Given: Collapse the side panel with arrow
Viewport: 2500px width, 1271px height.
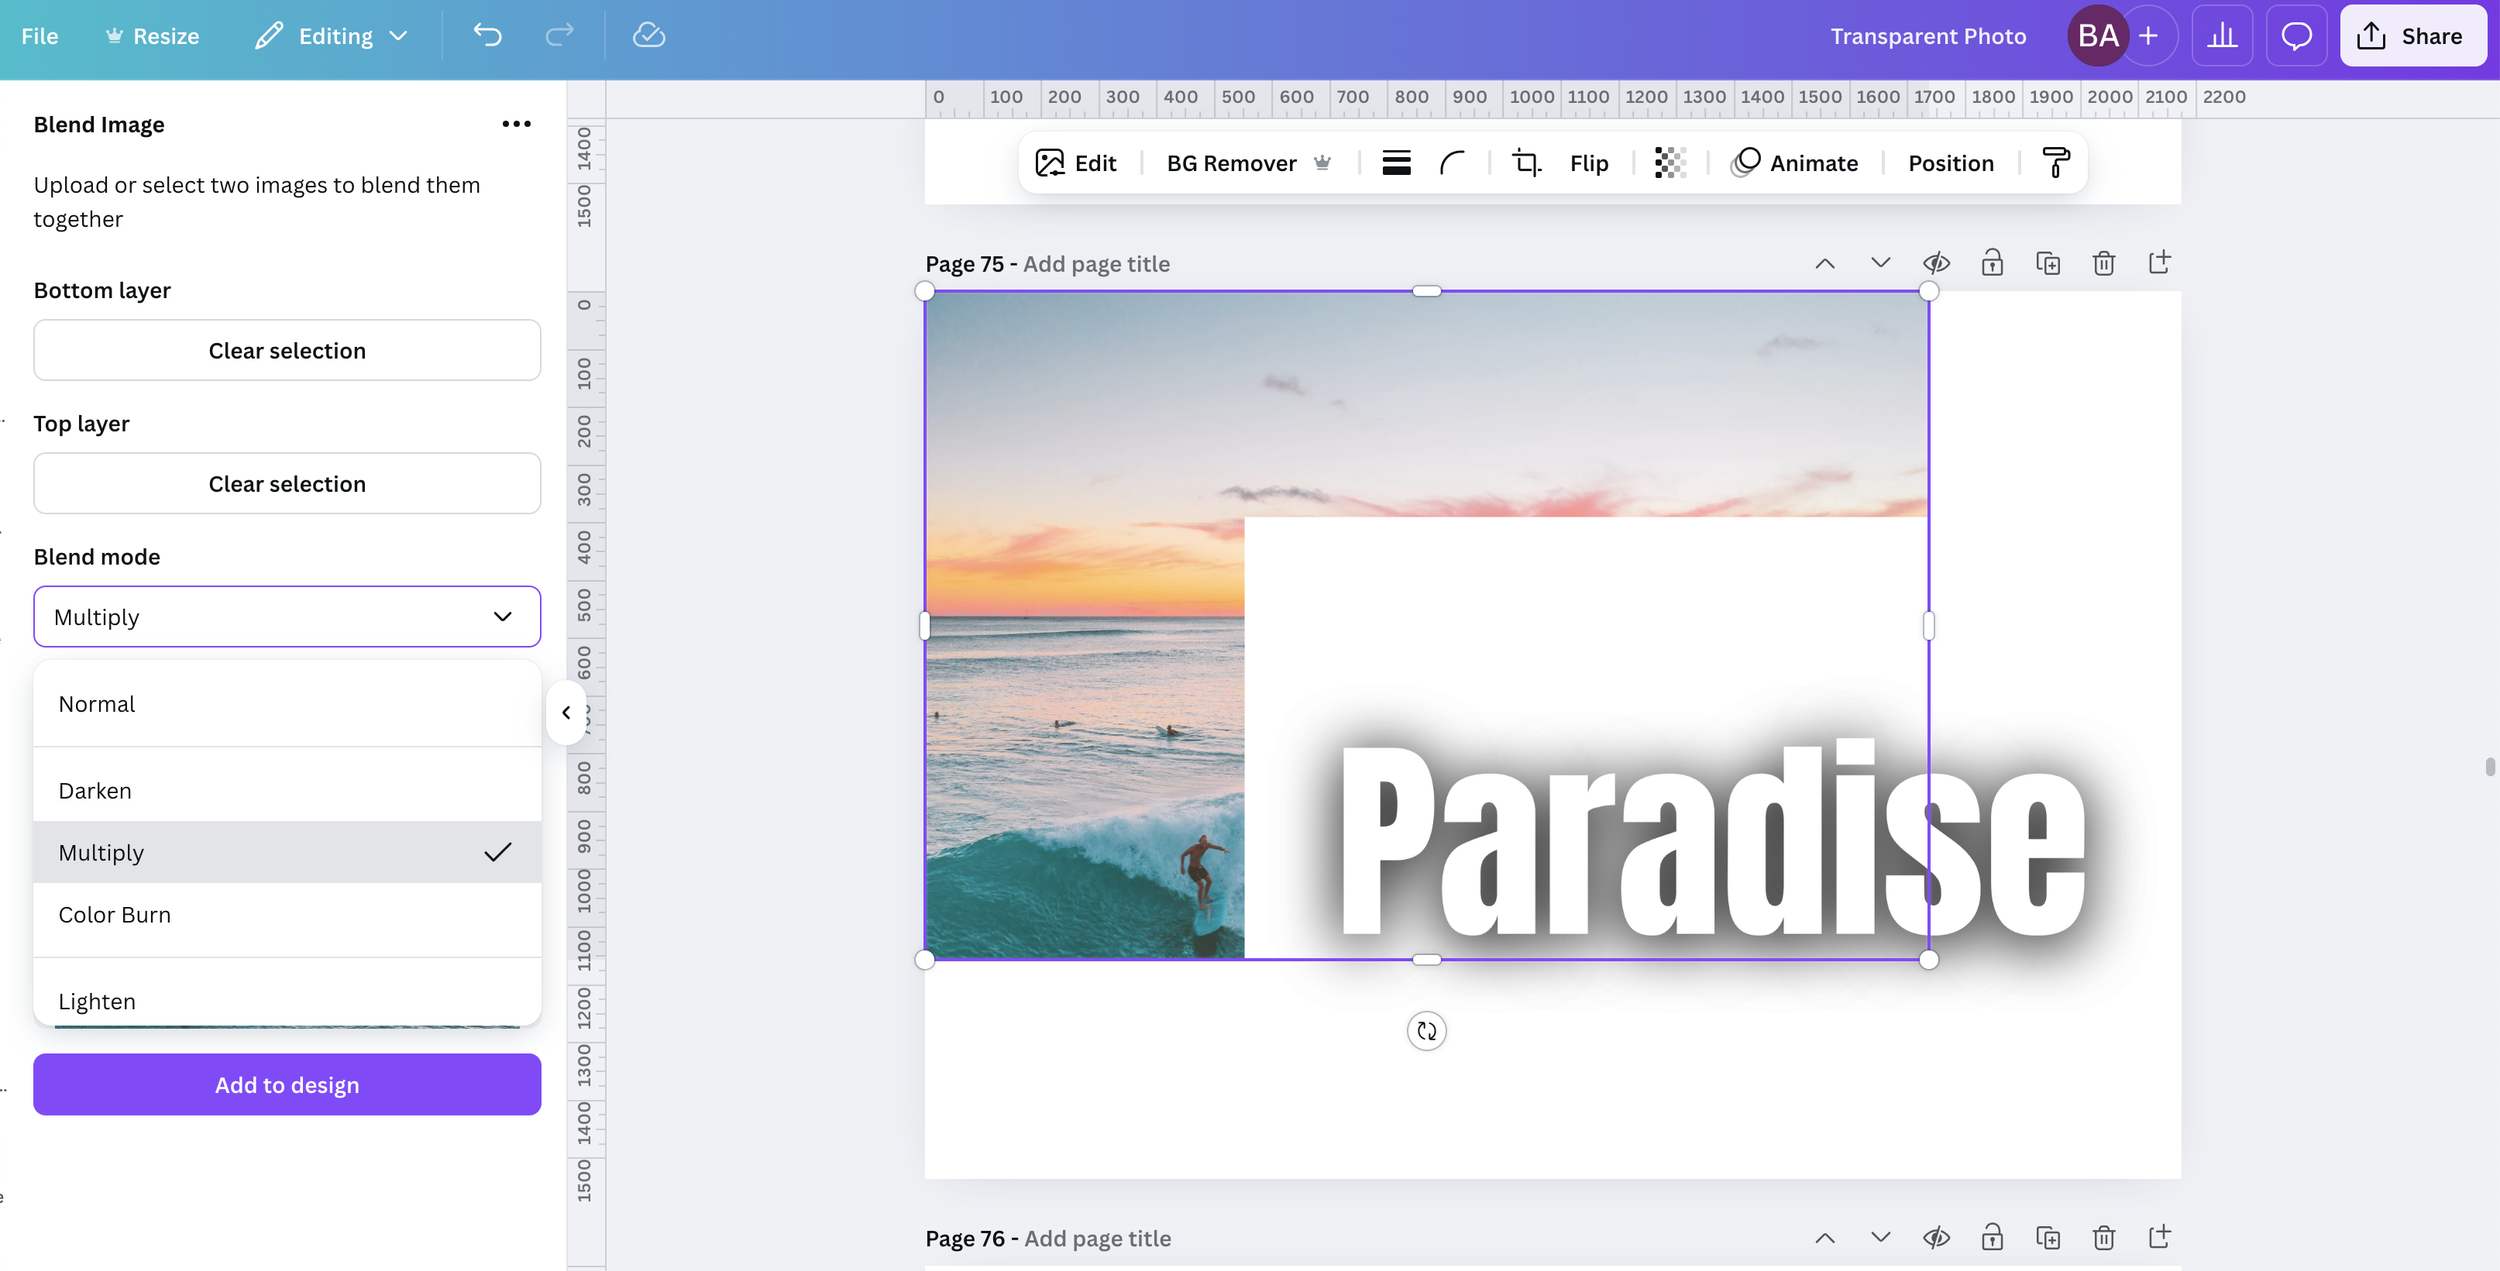Looking at the screenshot, I should click(x=566, y=713).
